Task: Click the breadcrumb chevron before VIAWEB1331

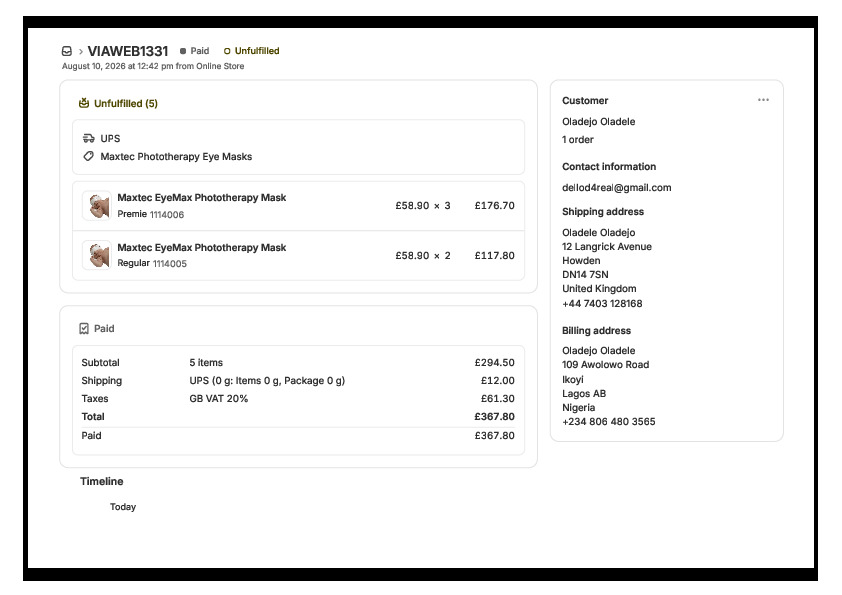Action: click(81, 52)
